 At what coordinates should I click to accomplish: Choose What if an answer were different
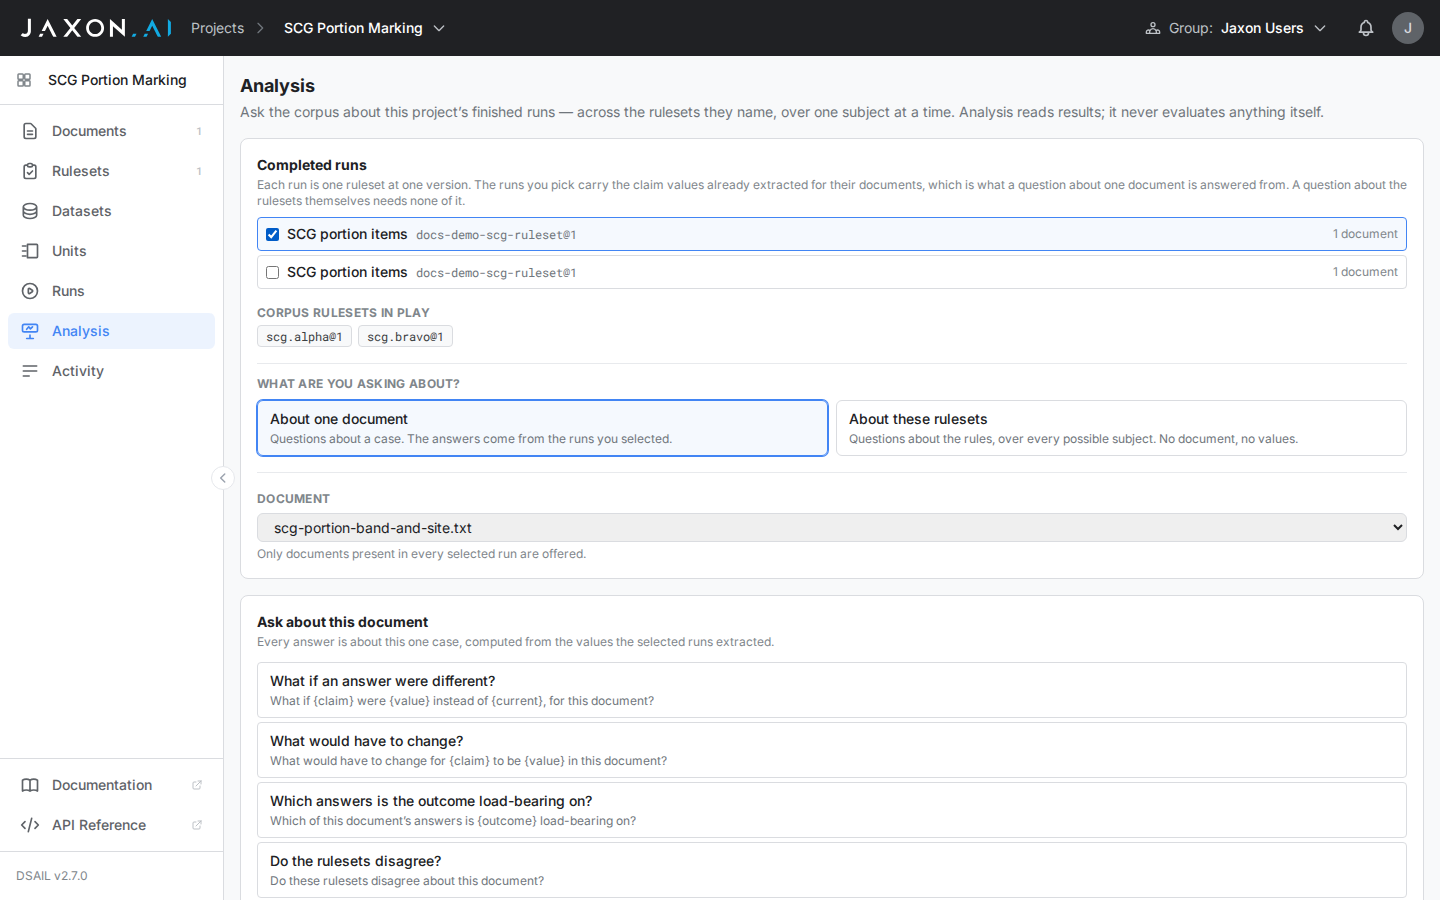[x=832, y=690]
